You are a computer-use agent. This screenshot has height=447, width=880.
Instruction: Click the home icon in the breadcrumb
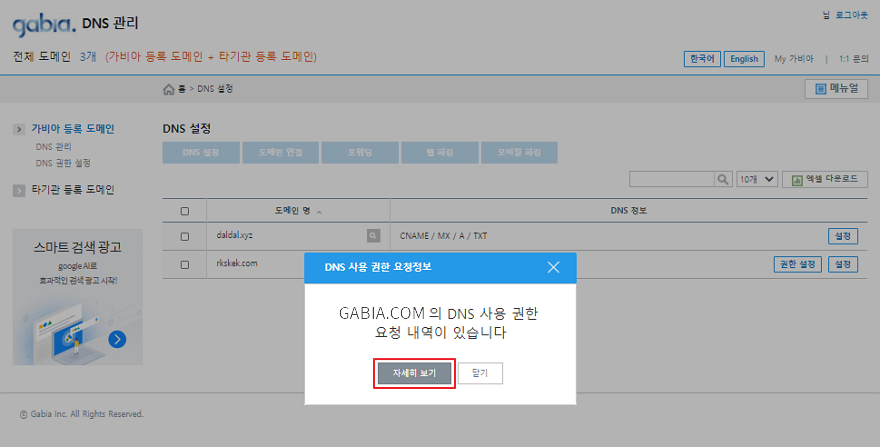168,90
